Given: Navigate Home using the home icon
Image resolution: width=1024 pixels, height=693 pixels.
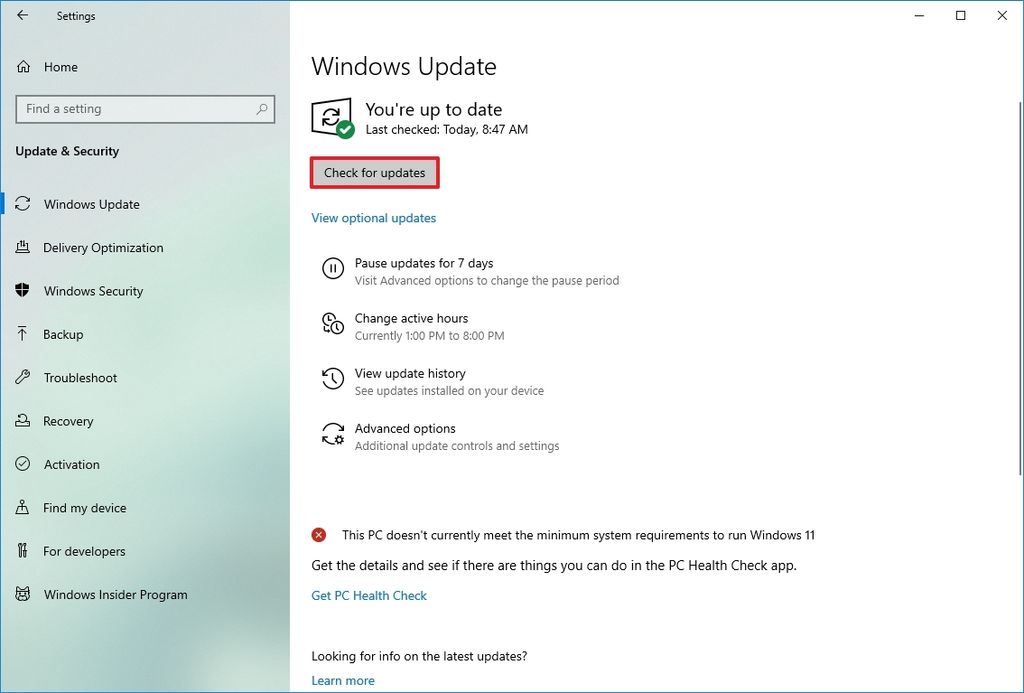Looking at the screenshot, I should (22, 66).
